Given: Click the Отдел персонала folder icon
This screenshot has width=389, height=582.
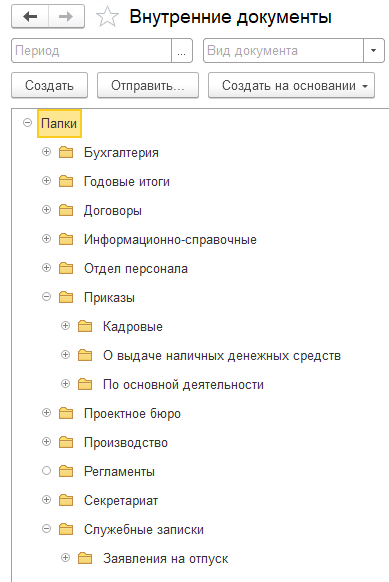Looking at the screenshot, I should [66, 268].
